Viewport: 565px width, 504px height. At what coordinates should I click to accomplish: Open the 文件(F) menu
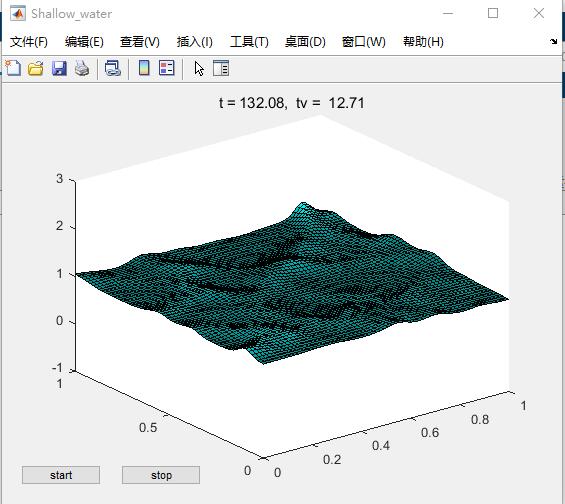[x=28, y=42]
